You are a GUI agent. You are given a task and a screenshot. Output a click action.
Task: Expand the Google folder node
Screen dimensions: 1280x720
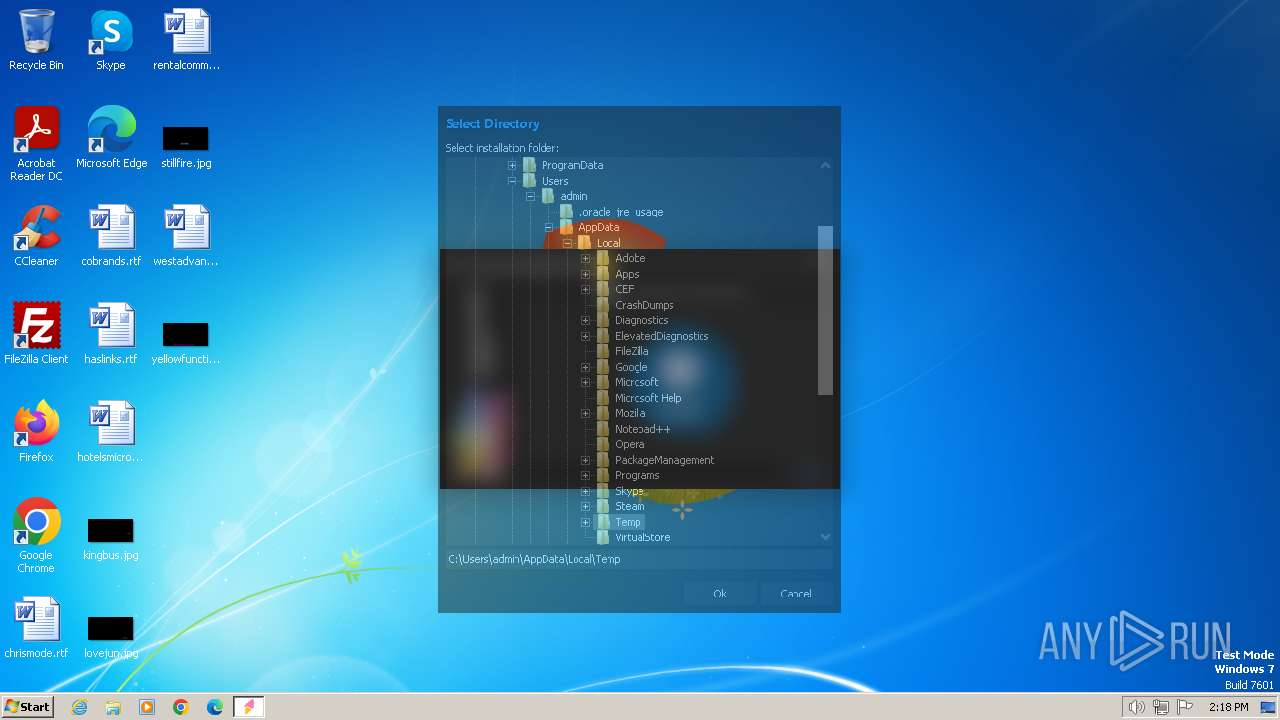(586, 367)
